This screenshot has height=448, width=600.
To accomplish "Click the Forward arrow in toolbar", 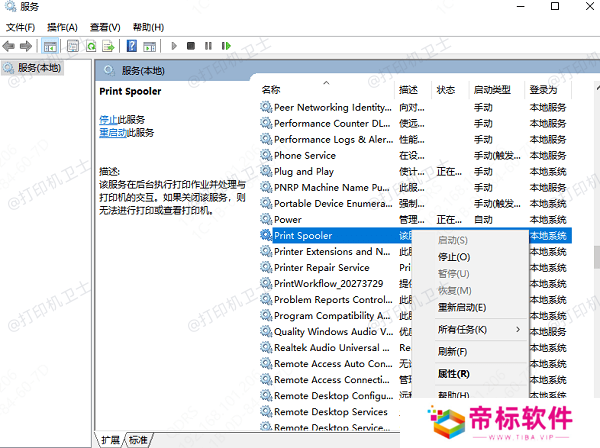I will [x=27, y=46].
